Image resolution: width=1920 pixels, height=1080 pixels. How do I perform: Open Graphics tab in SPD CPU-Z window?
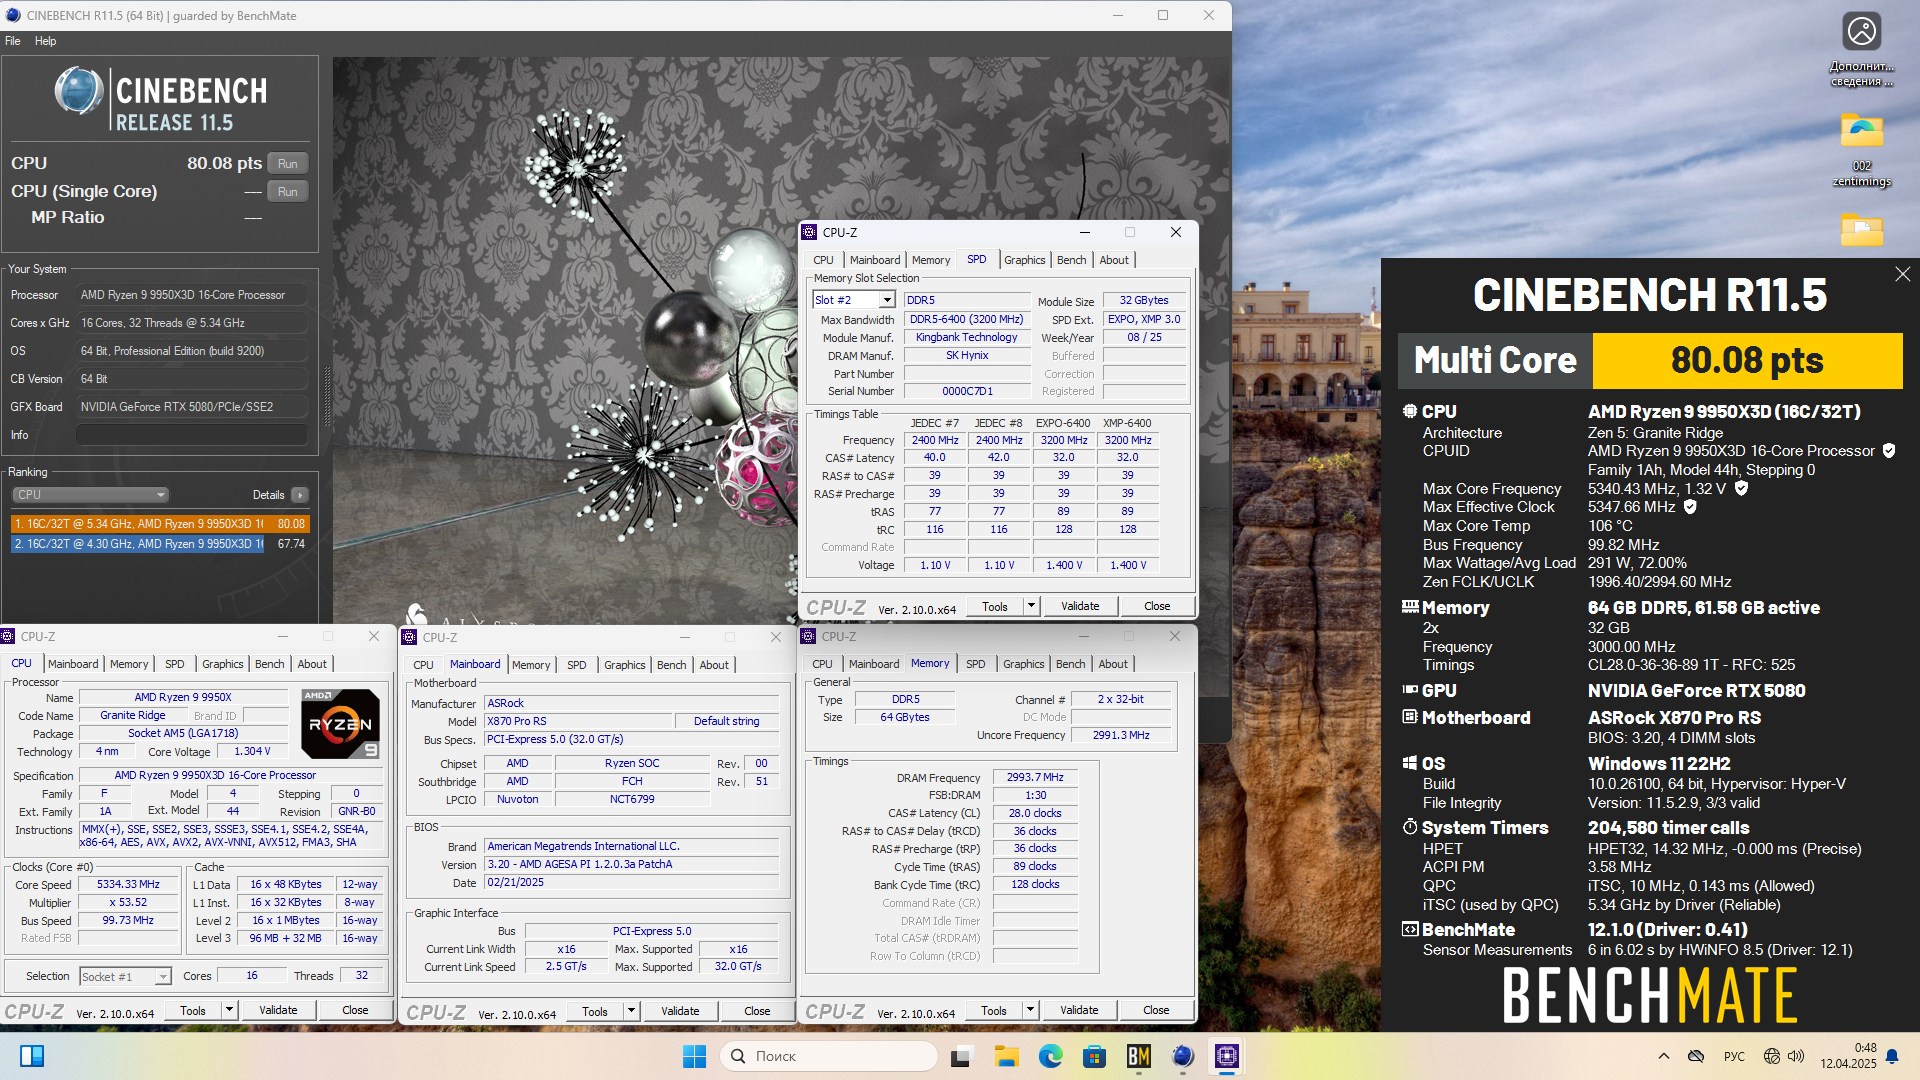click(x=1024, y=260)
